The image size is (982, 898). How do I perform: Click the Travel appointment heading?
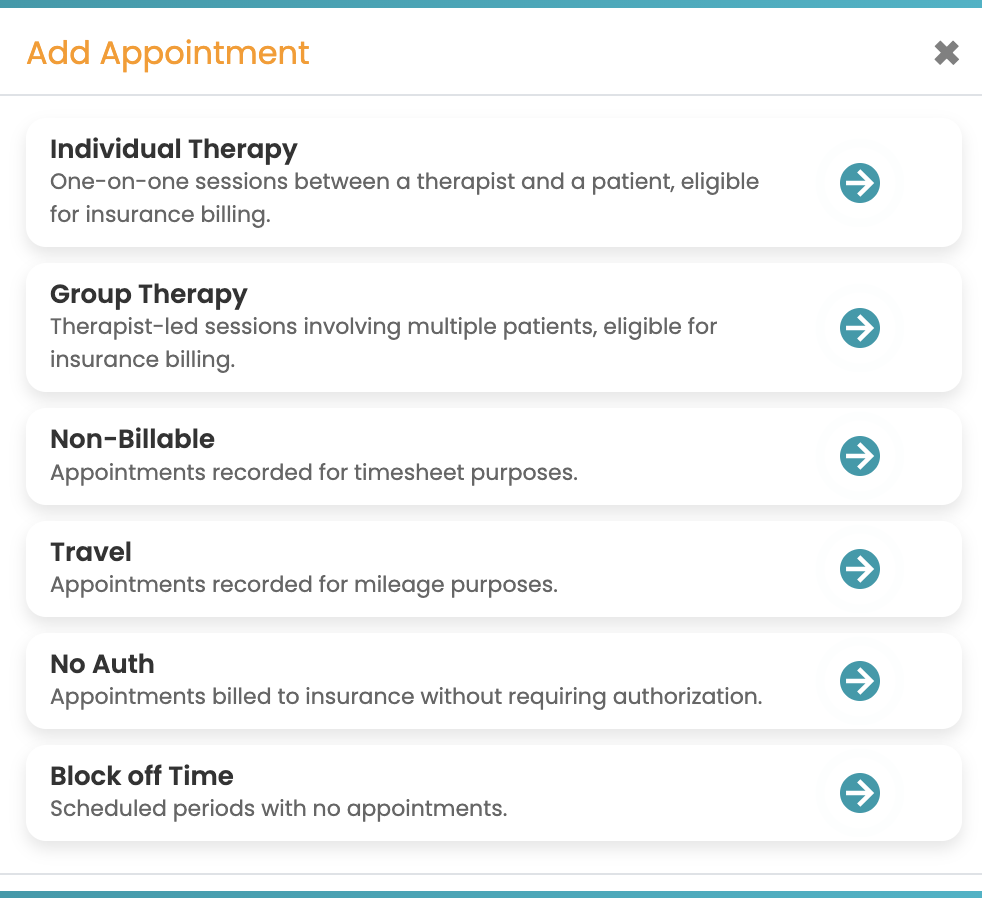pyautogui.click(x=91, y=552)
